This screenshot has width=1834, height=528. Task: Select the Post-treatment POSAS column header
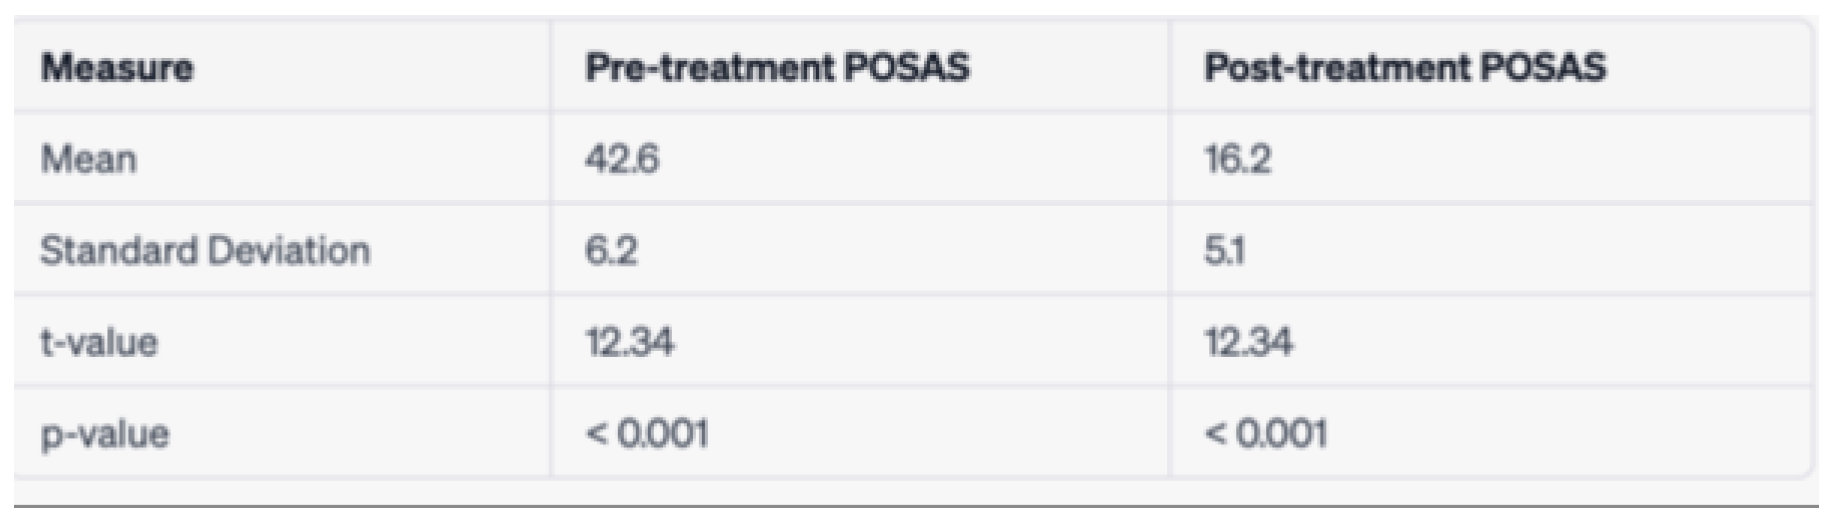[1404, 68]
